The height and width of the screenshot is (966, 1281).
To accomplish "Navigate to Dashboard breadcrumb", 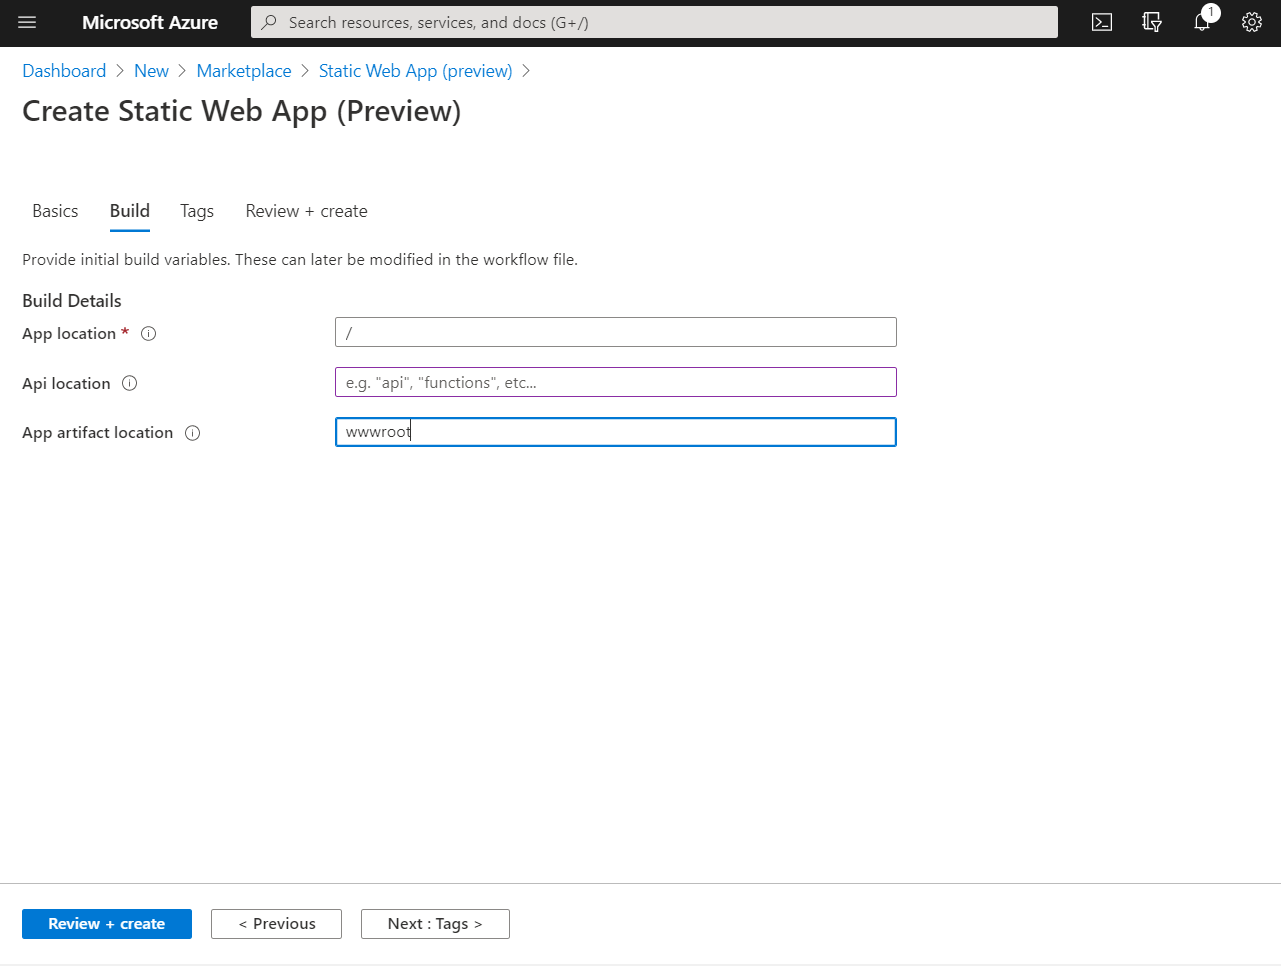I will [64, 71].
